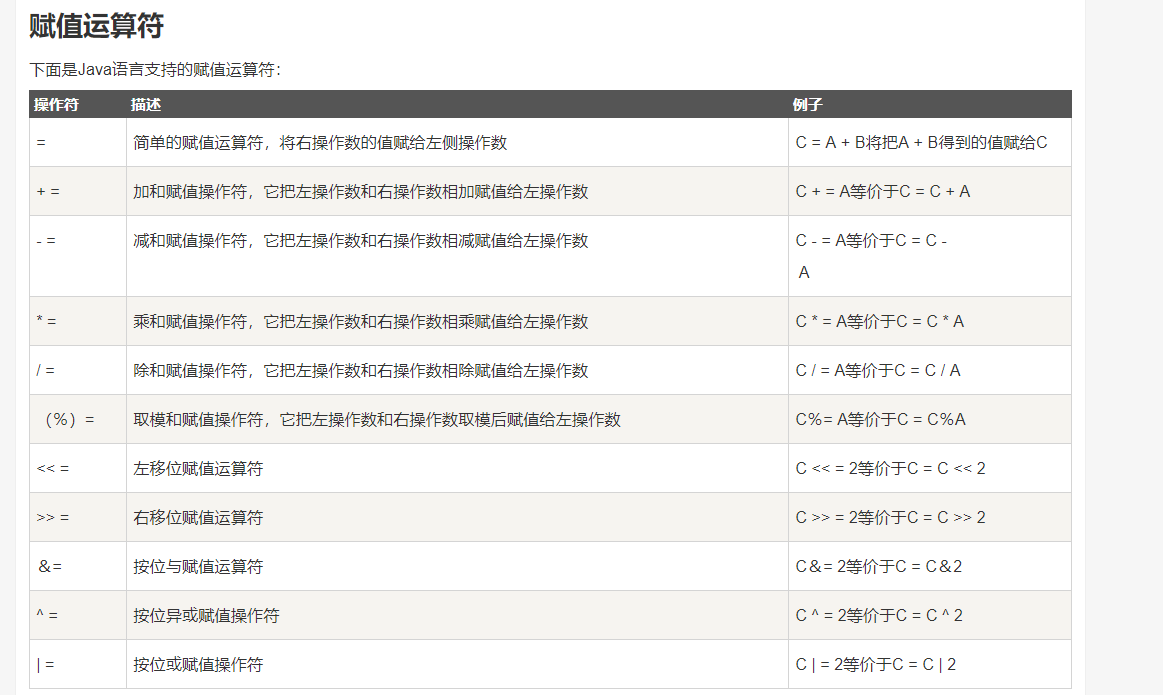The height and width of the screenshot is (695, 1163).
Task: Click the 赋值运算符 page heading
Action: [96, 26]
